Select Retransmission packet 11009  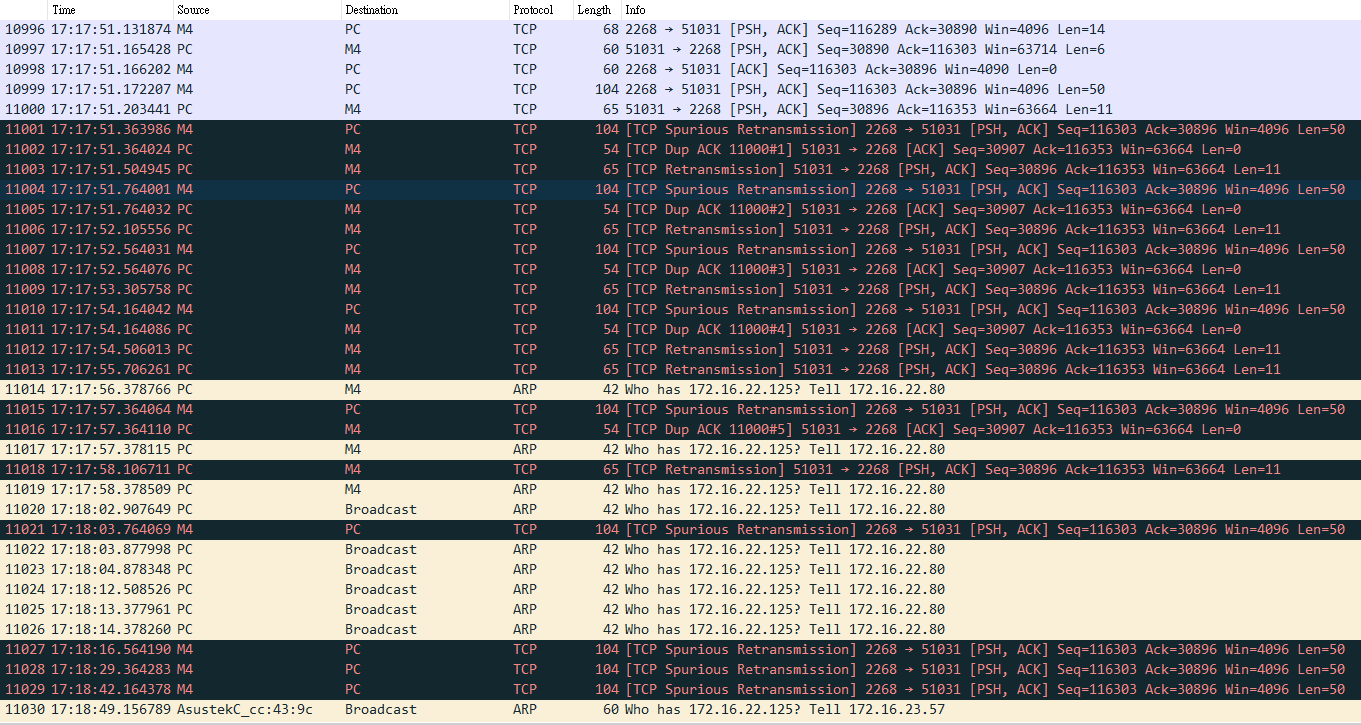click(x=680, y=290)
